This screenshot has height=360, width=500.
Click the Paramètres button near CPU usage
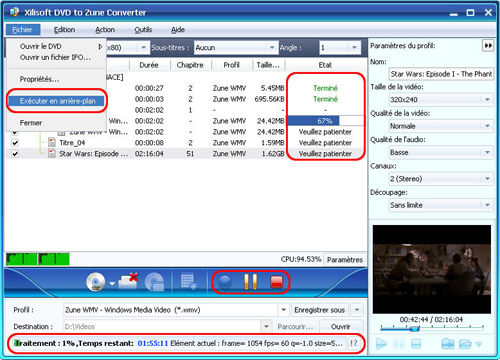click(345, 260)
